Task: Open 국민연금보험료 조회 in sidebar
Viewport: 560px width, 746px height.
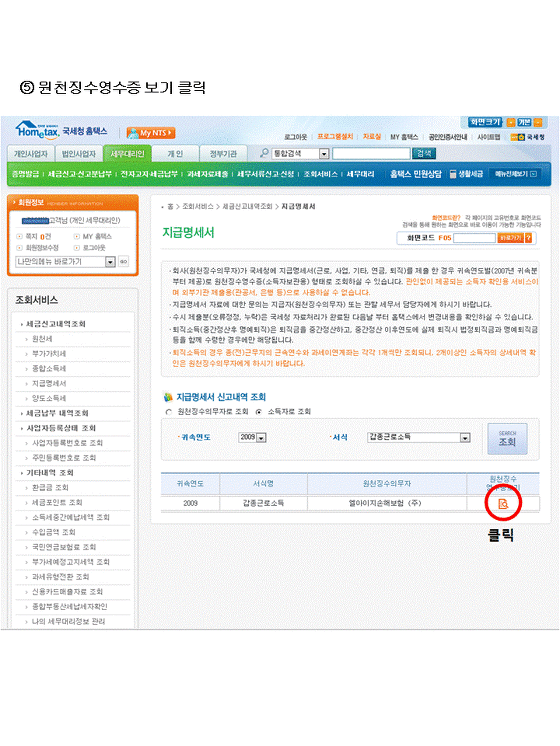Action: click(64, 547)
